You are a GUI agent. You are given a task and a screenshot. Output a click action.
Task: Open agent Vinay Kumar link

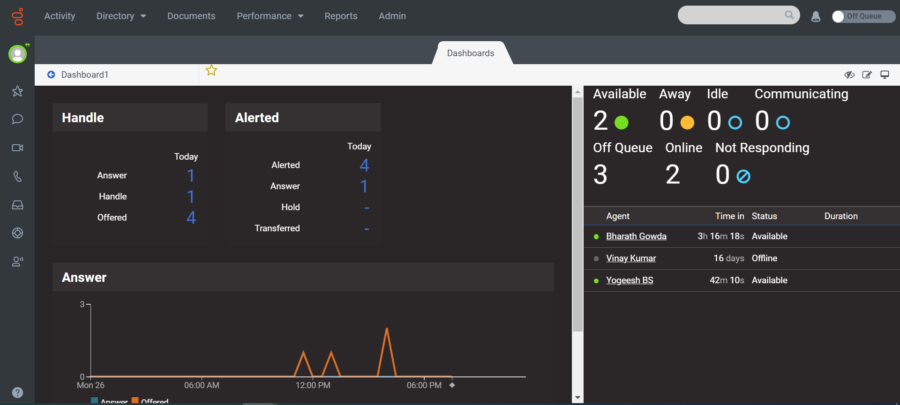pyautogui.click(x=631, y=258)
